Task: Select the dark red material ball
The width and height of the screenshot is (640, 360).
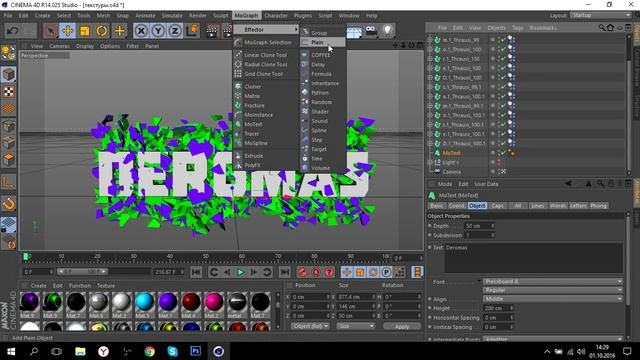Action: click(191, 302)
